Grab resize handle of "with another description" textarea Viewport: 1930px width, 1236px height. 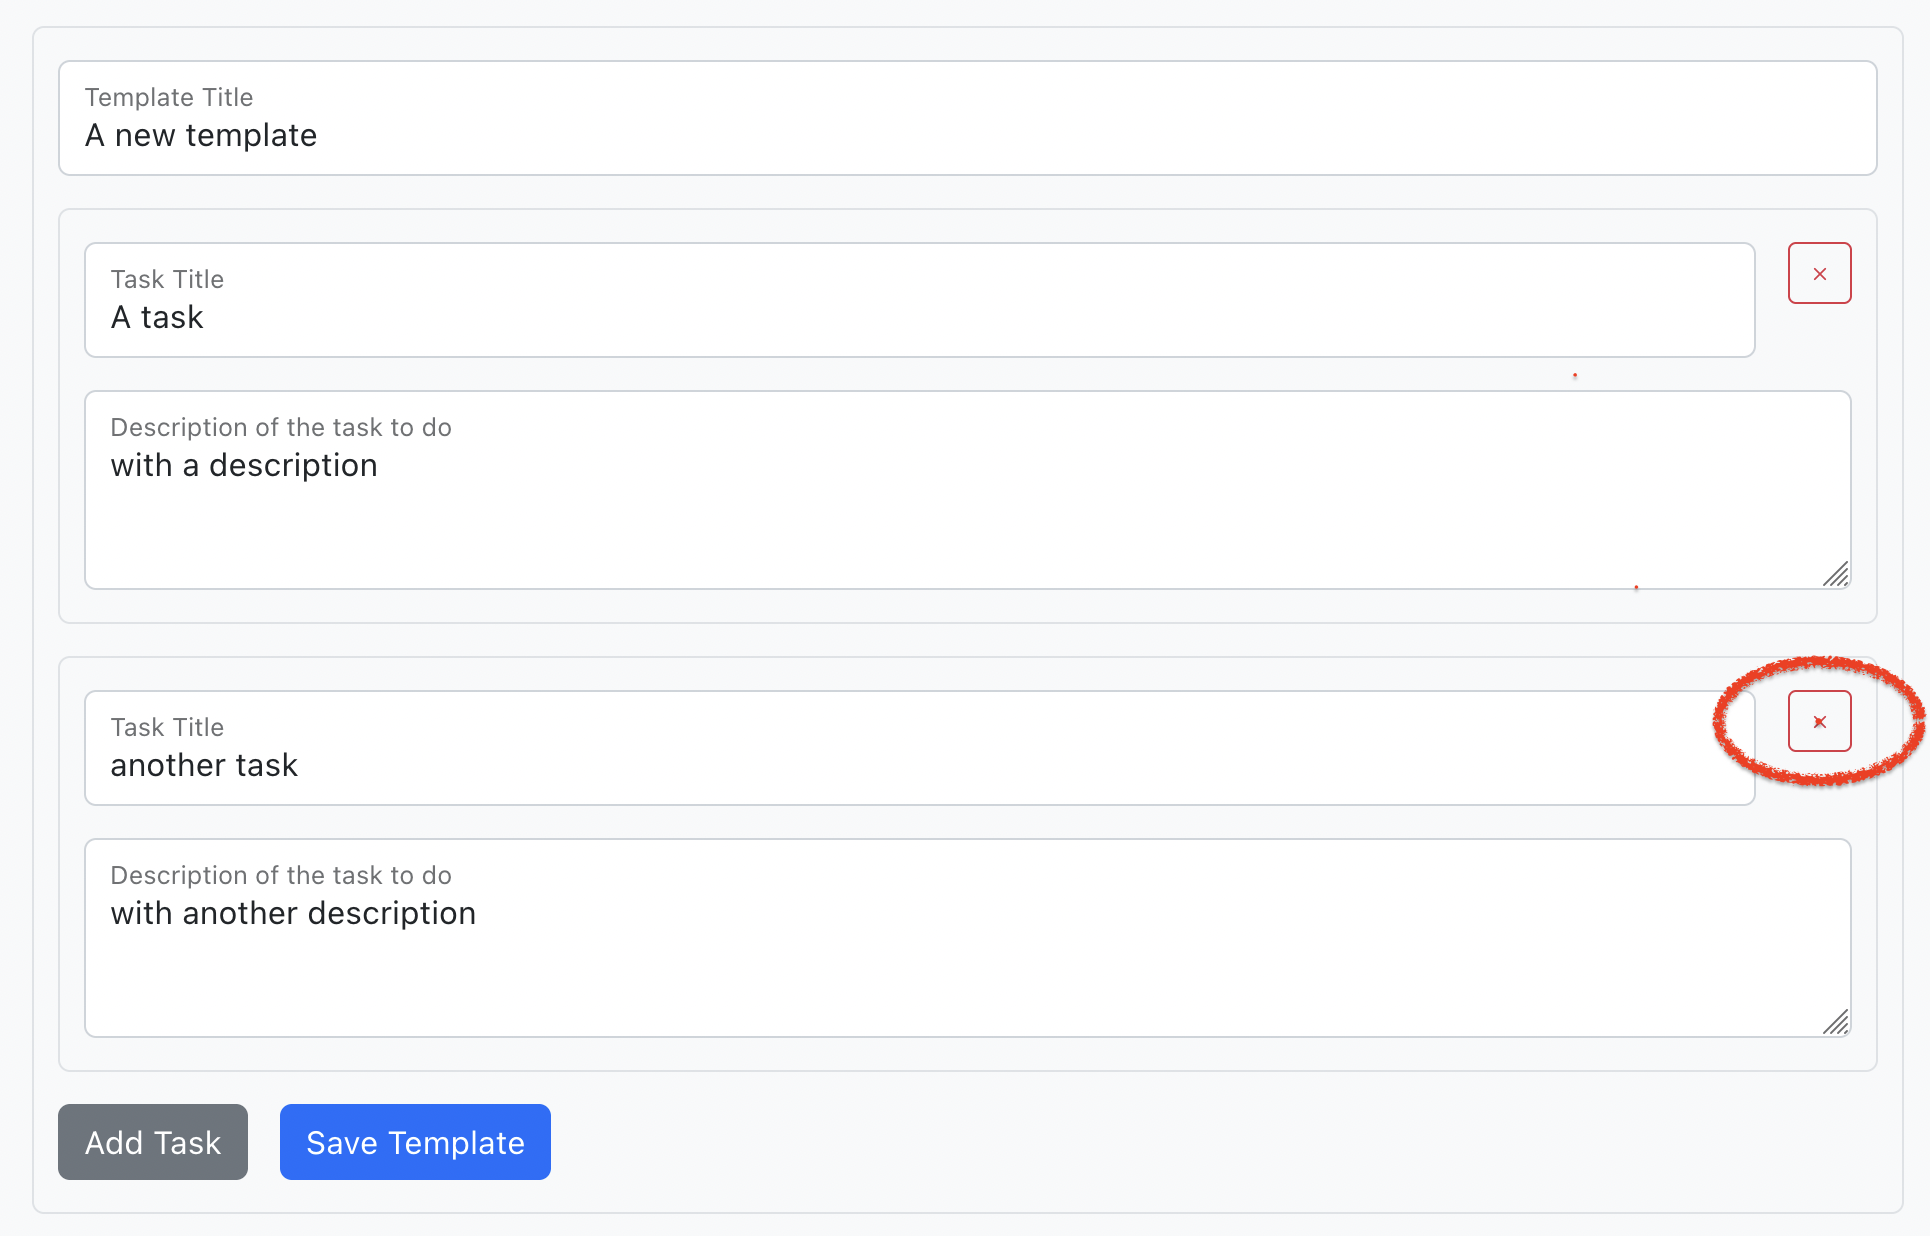click(x=1836, y=1022)
